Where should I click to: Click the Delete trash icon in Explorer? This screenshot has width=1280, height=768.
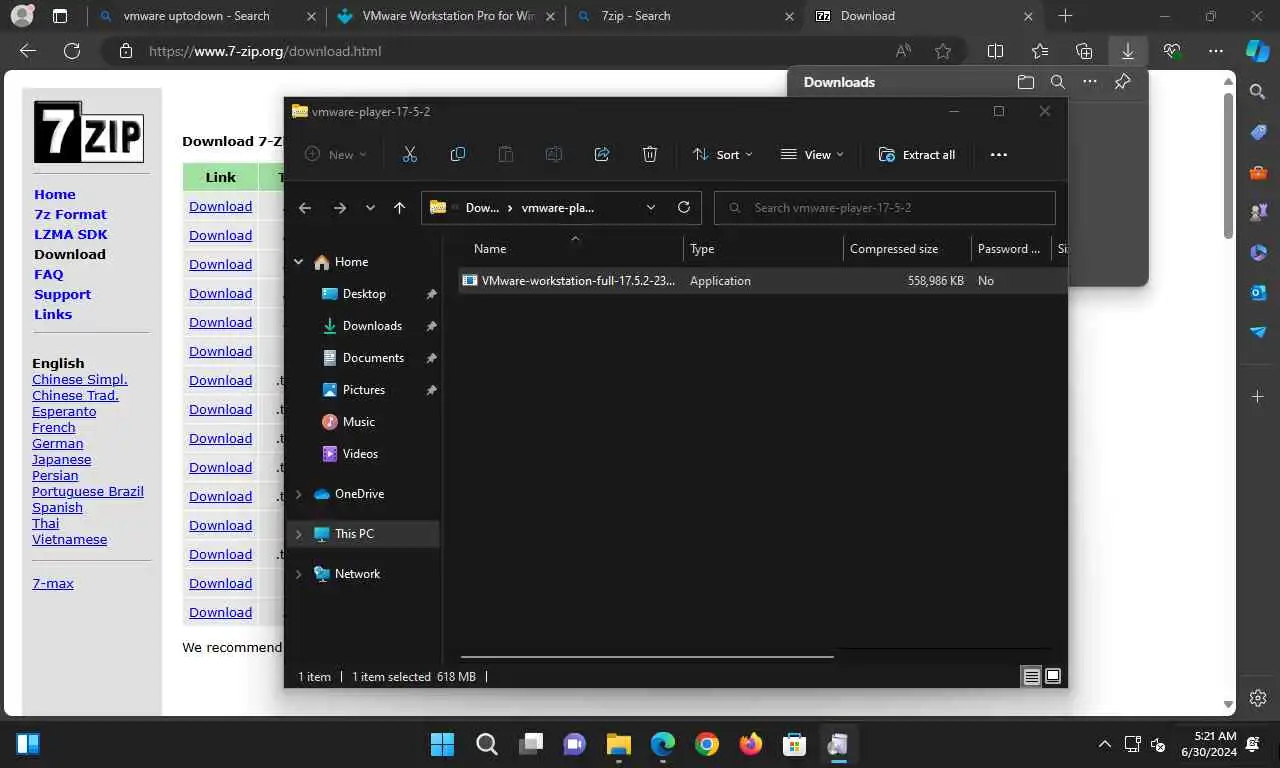click(649, 154)
